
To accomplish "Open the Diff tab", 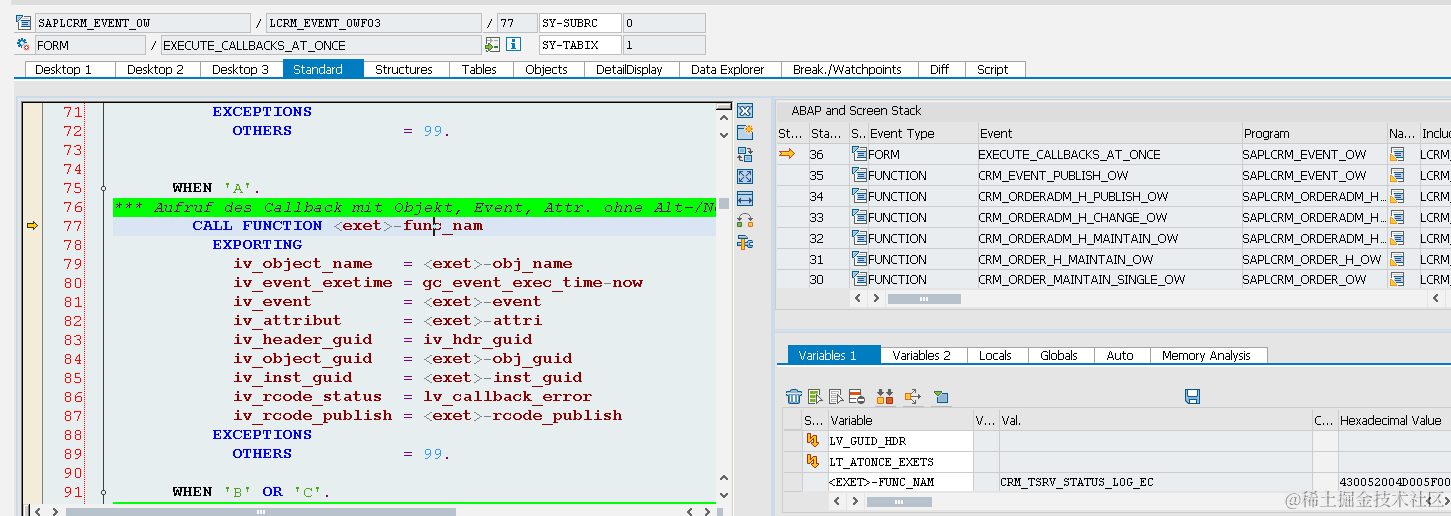I will (x=940, y=69).
